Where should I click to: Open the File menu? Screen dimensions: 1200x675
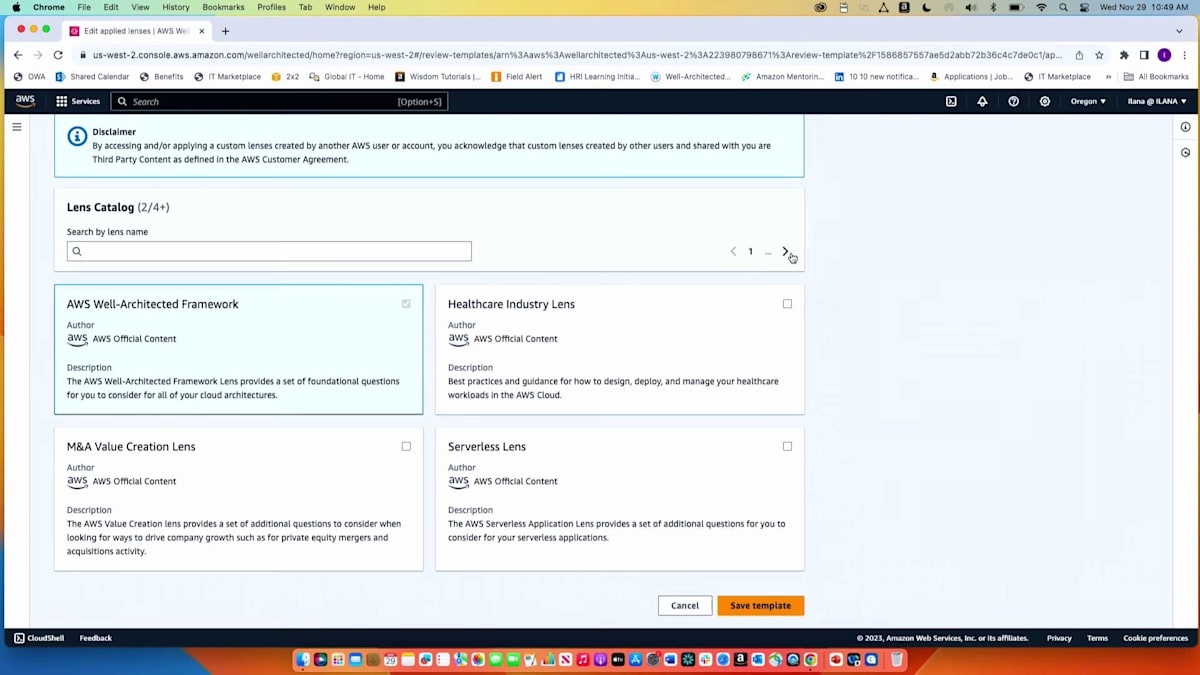tap(84, 7)
